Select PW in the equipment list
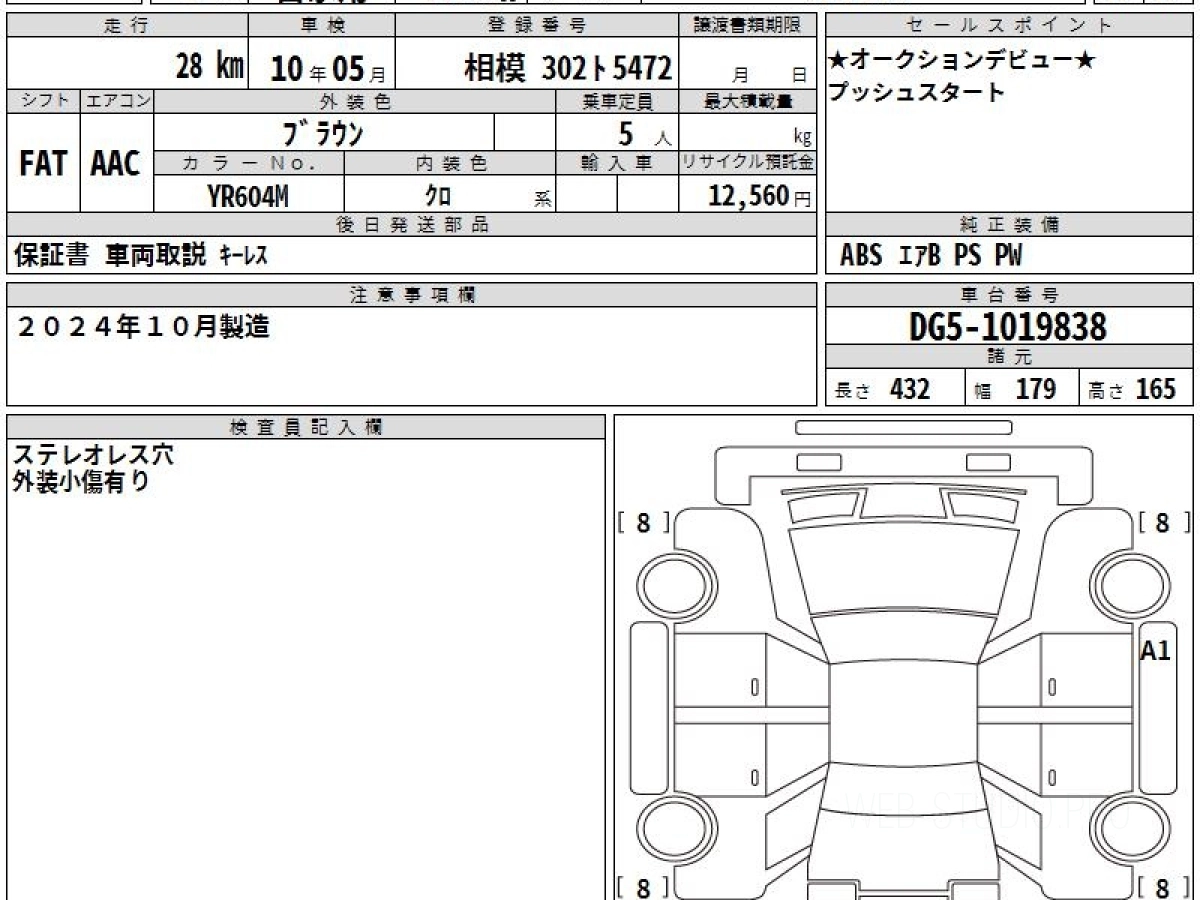 click(1008, 256)
